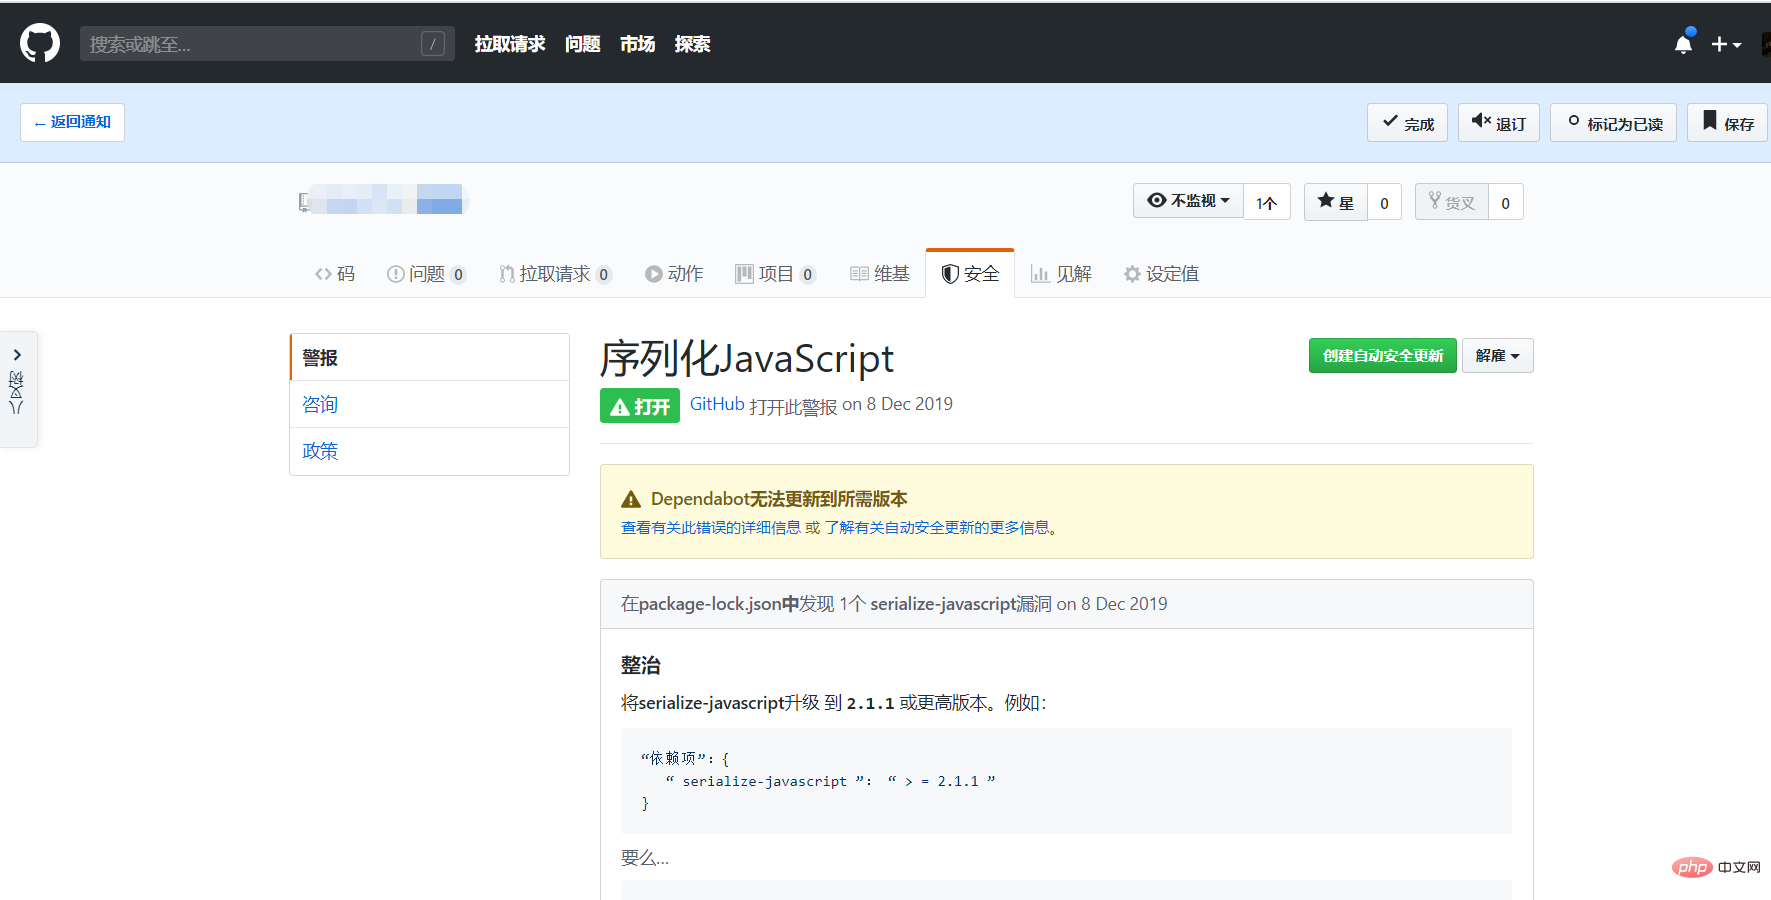Open the blurred repository name link
1771x900 pixels.
coord(386,200)
